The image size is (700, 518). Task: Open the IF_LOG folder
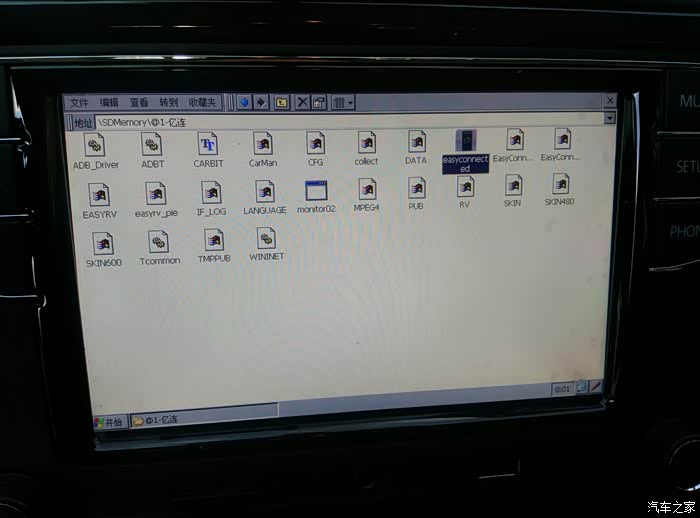pyautogui.click(x=211, y=198)
